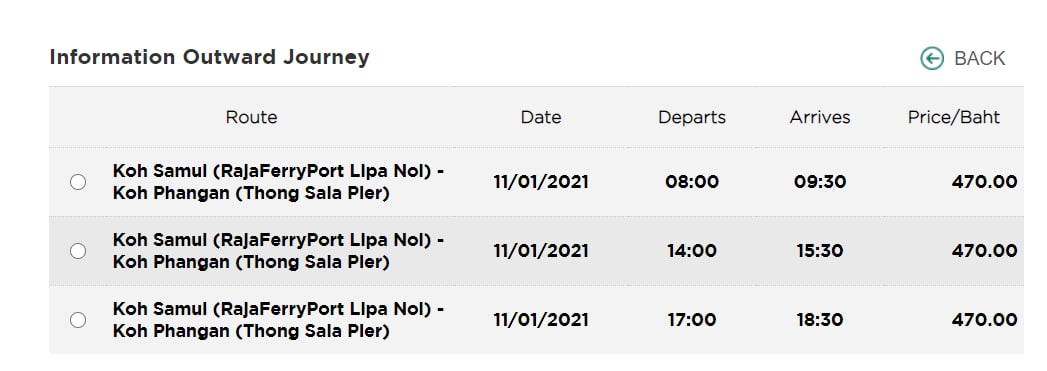Click the 15:30 arrival time
1047x371 pixels.
click(x=820, y=251)
